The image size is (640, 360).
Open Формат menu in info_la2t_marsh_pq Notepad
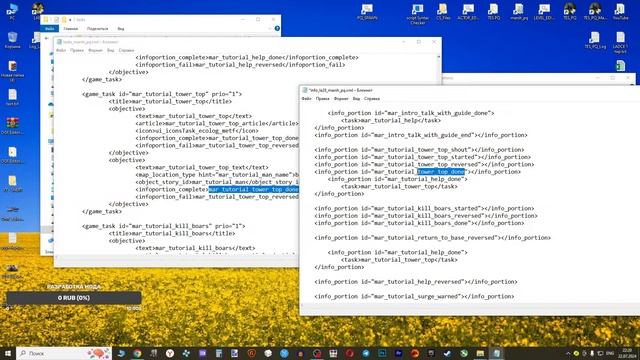pyautogui.click(x=341, y=98)
